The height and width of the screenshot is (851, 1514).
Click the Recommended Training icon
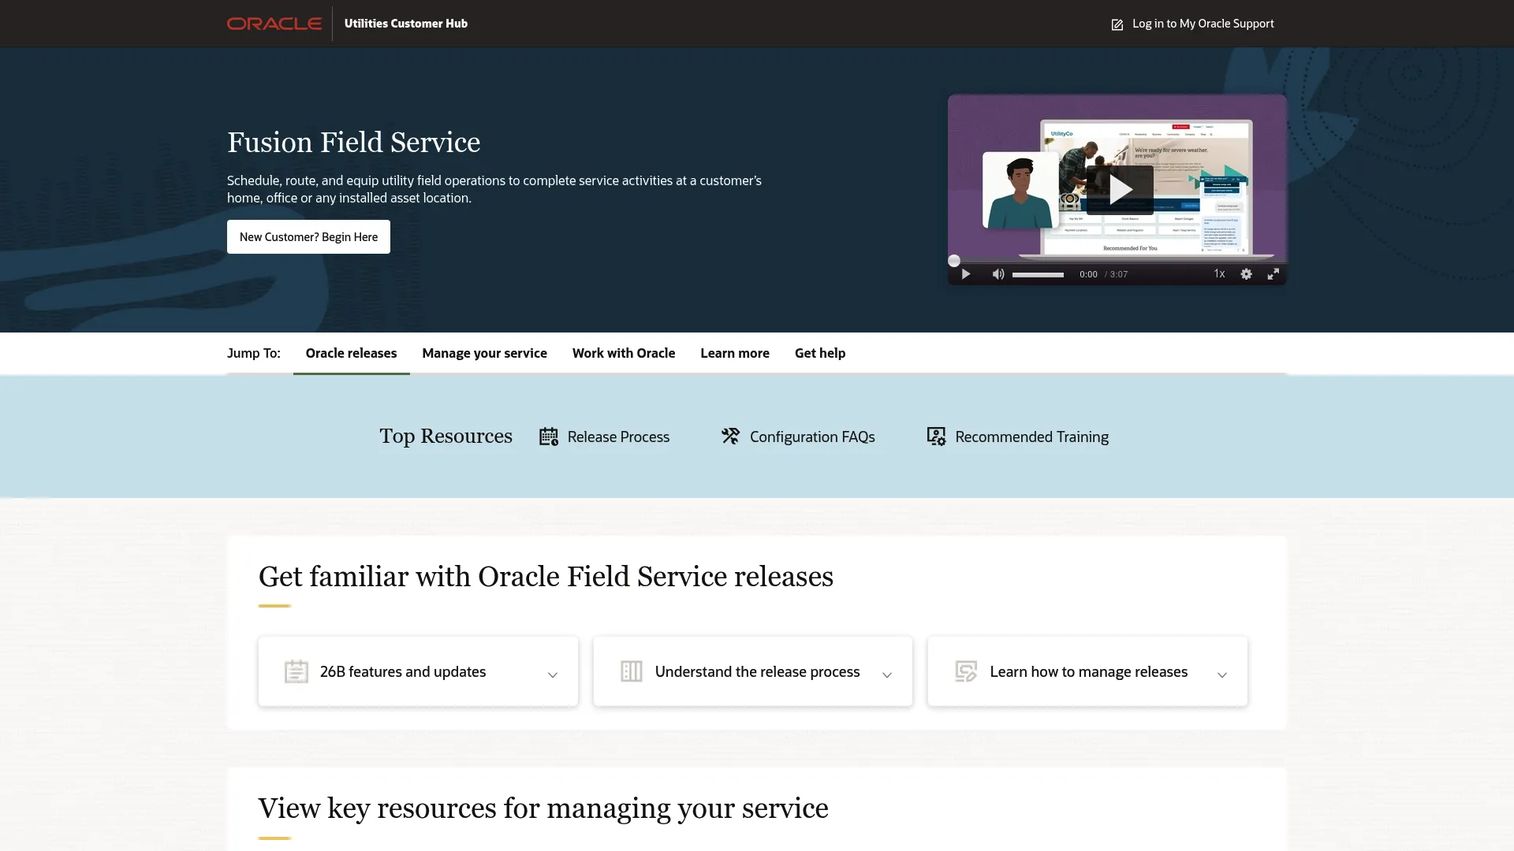[x=936, y=436]
